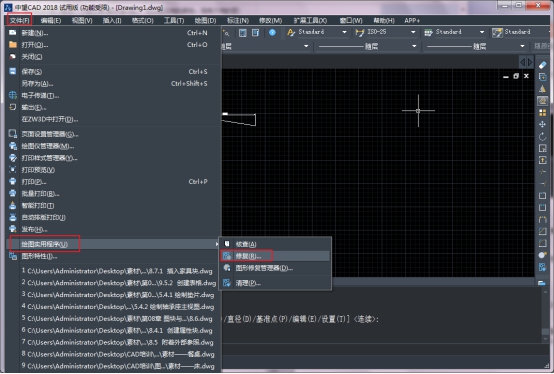This screenshot has height=374, width=554.
Task: Click the blue help circle icon in top toolbar
Action: (x=272, y=32)
